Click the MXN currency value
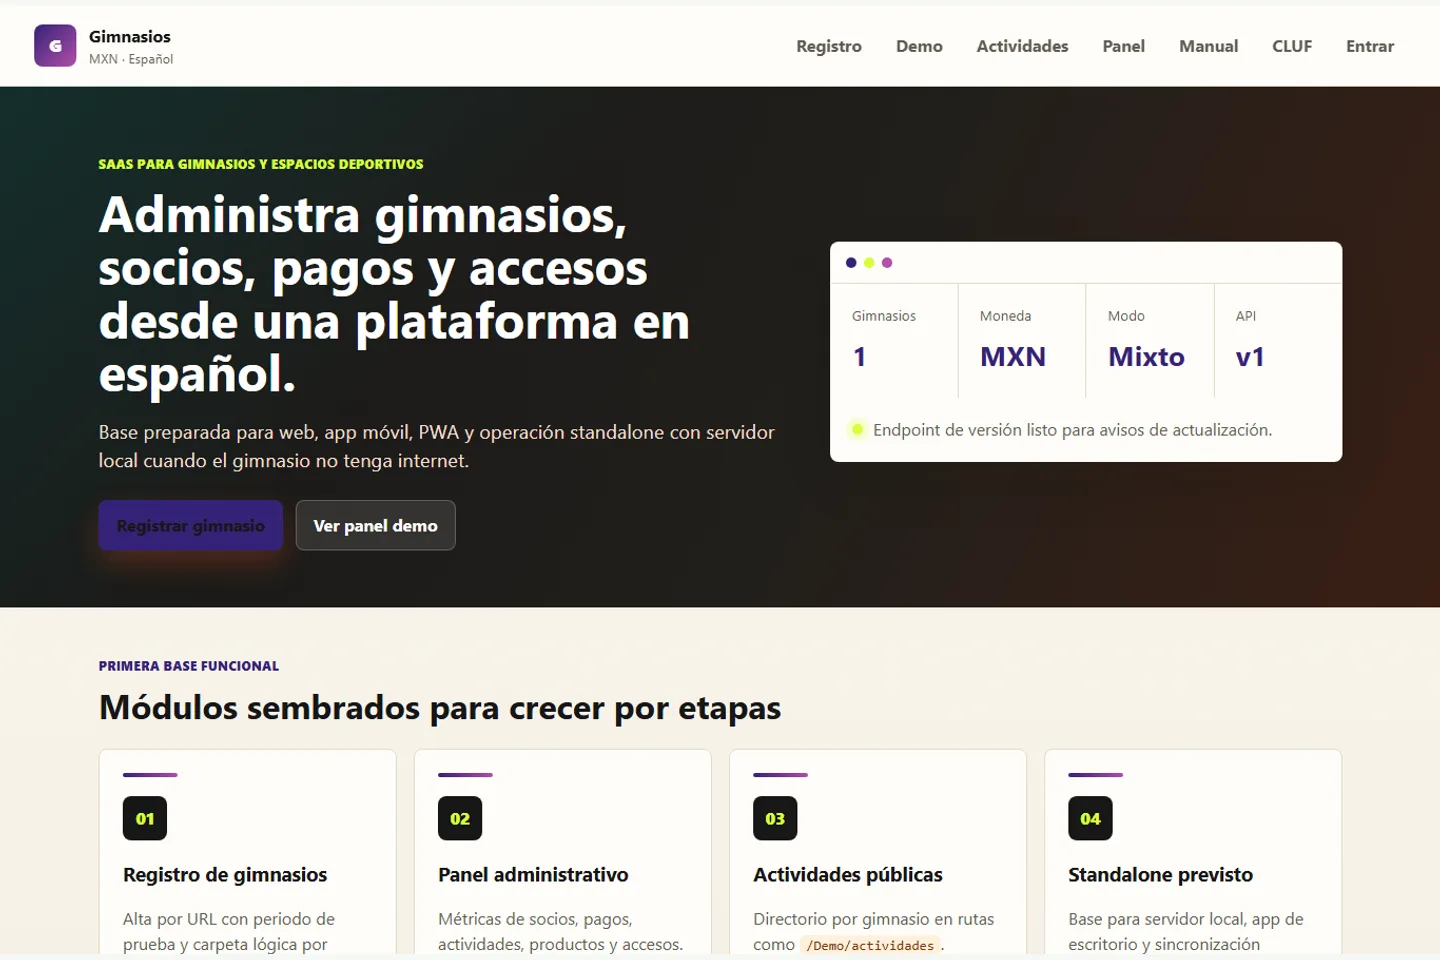1440x960 pixels. (1013, 357)
